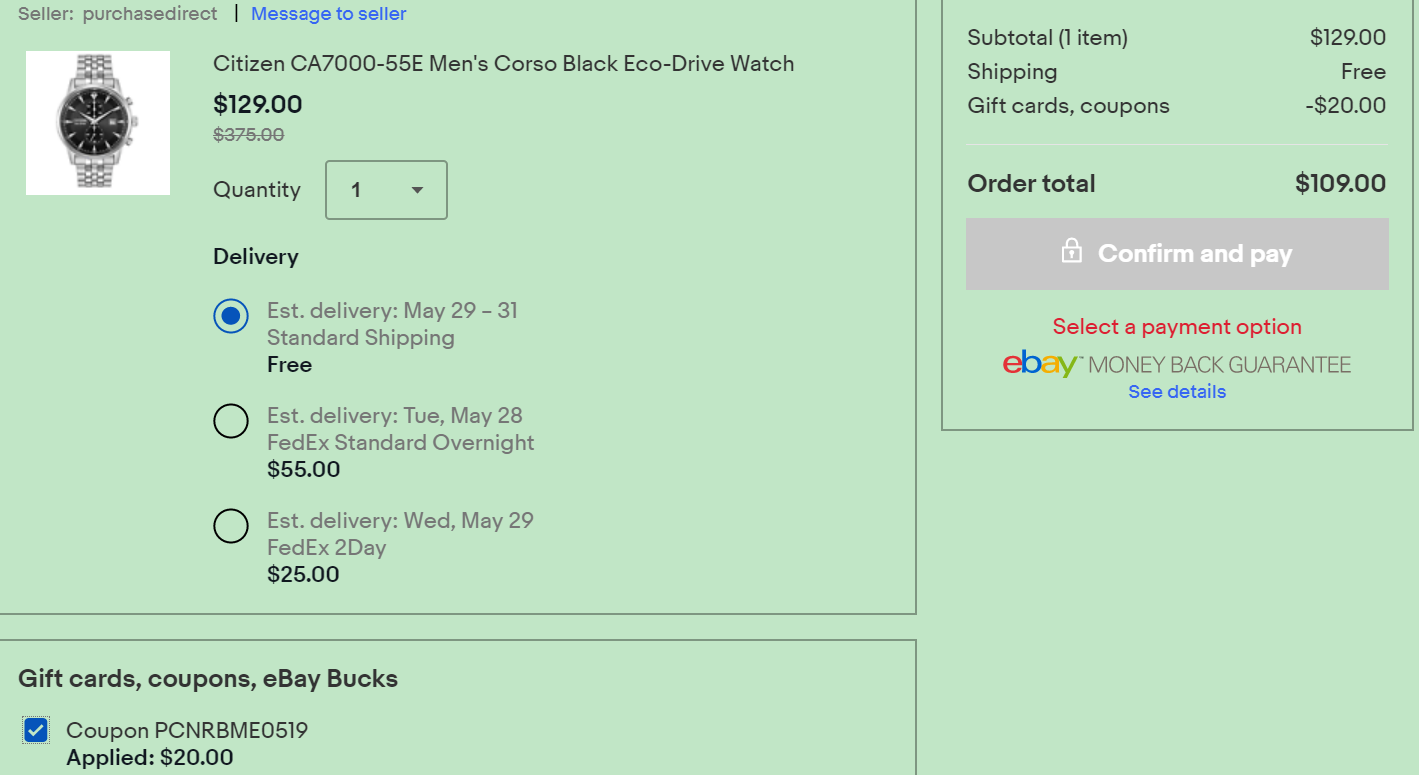Click Select a payment option message
The height and width of the screenshot is (775, 1419).
[1177, 327]
